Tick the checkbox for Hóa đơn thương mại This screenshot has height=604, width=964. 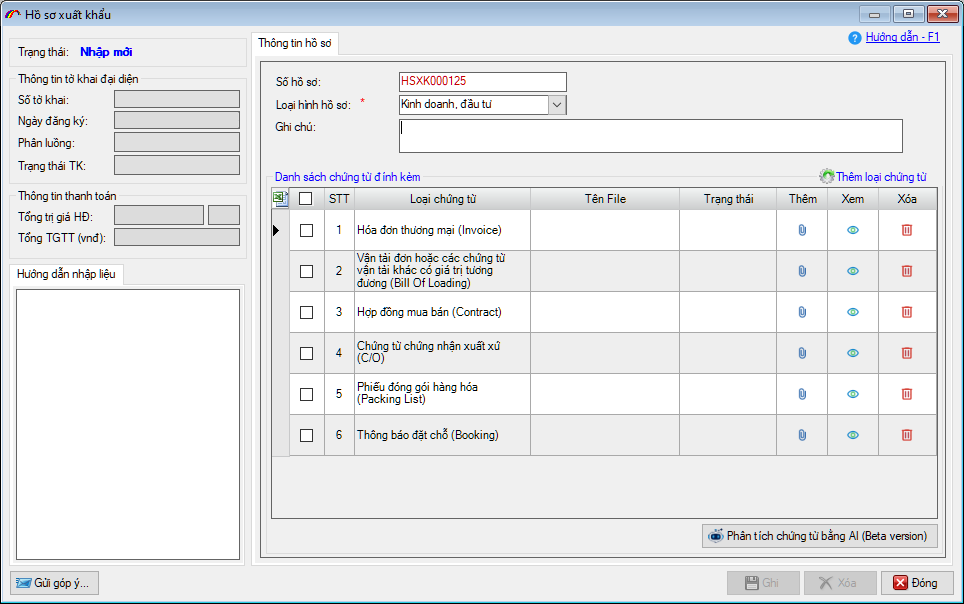coord(307,230)
